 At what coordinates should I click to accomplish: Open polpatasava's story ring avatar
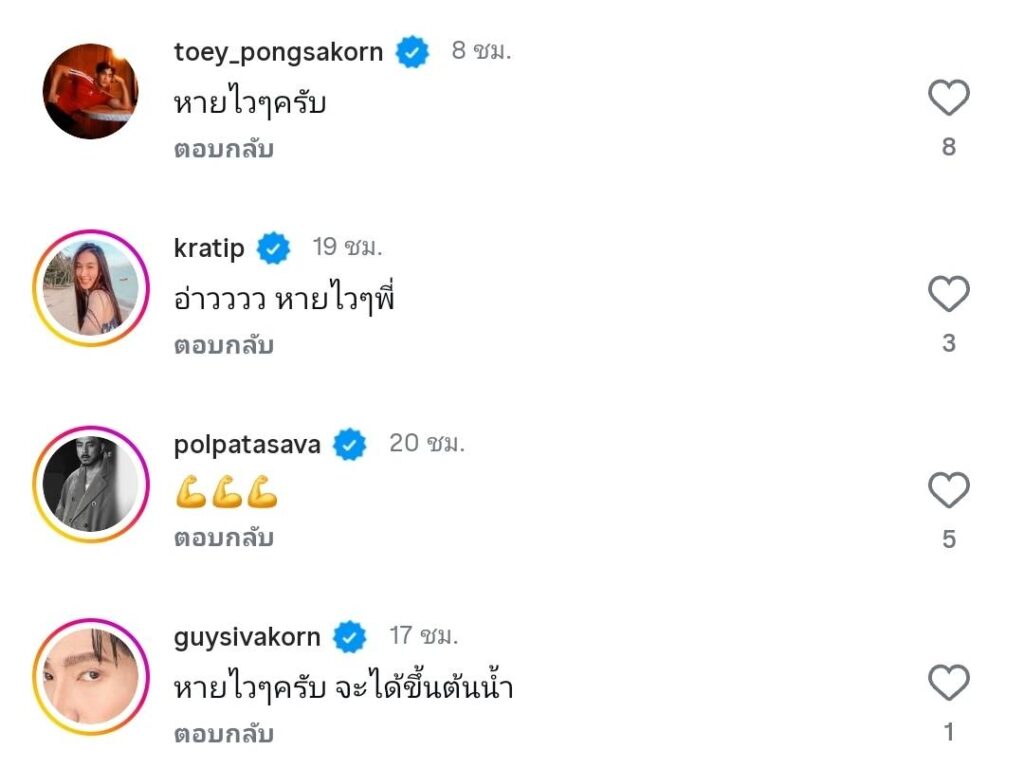(x=90, y=484)
